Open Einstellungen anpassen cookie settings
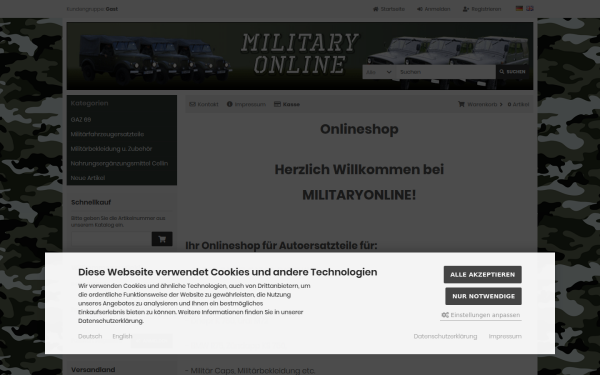 point(481,315)
